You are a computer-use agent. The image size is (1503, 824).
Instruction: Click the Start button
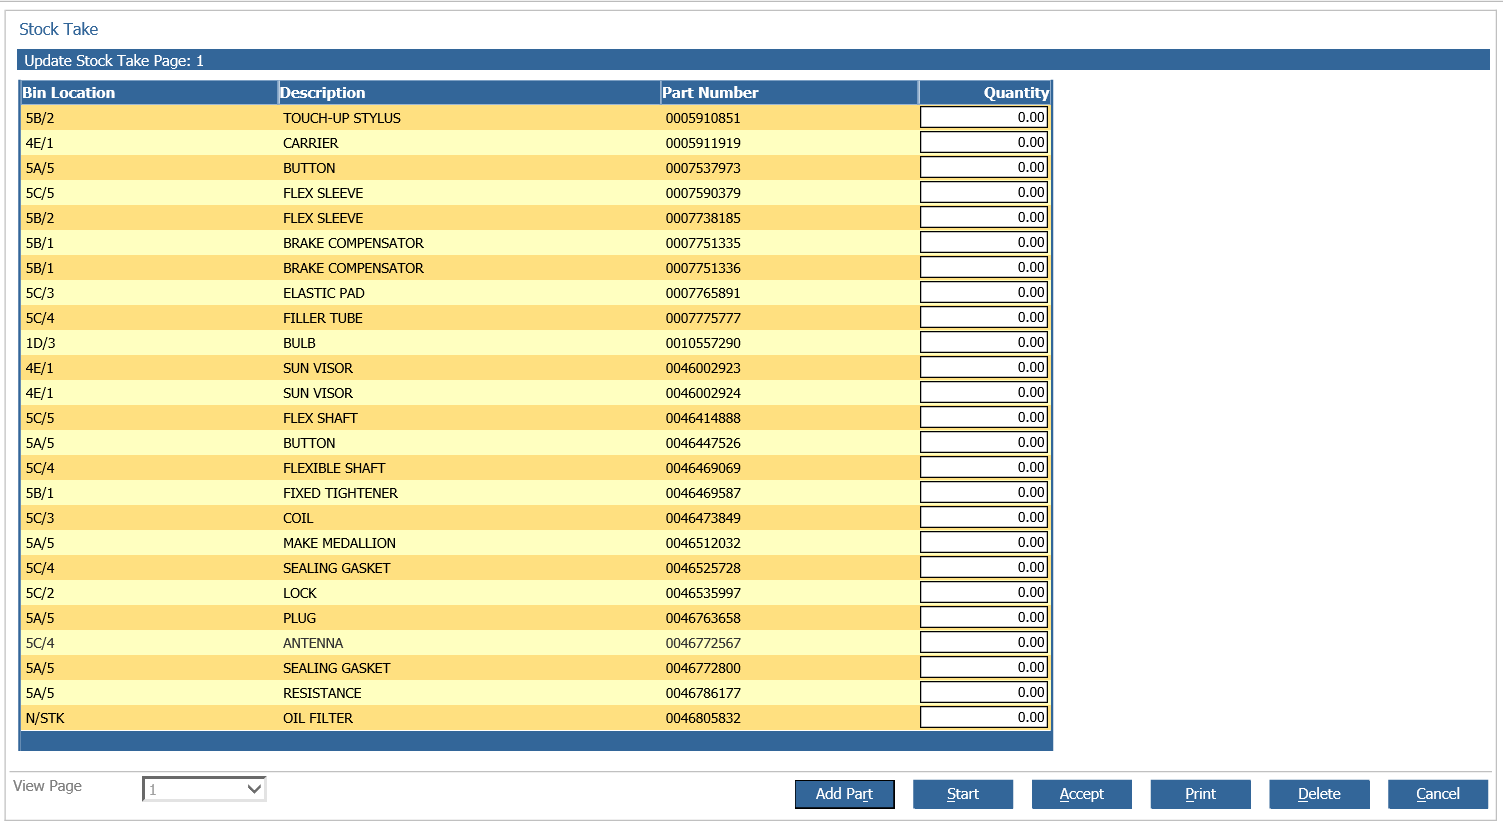(x=963, y=794)
